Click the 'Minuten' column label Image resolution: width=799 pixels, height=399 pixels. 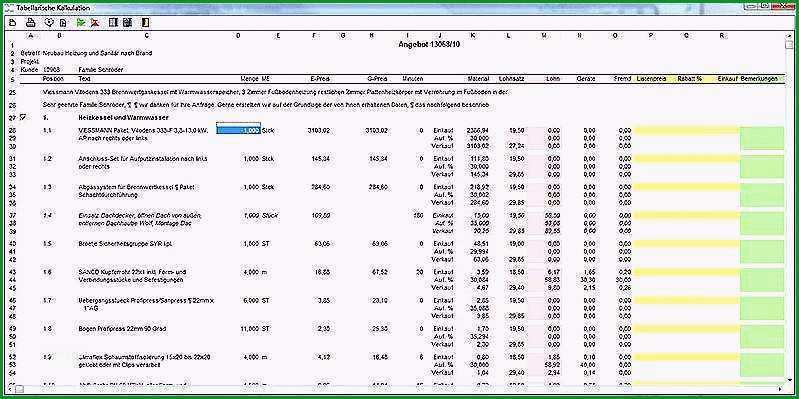click(x=413, y=79)
